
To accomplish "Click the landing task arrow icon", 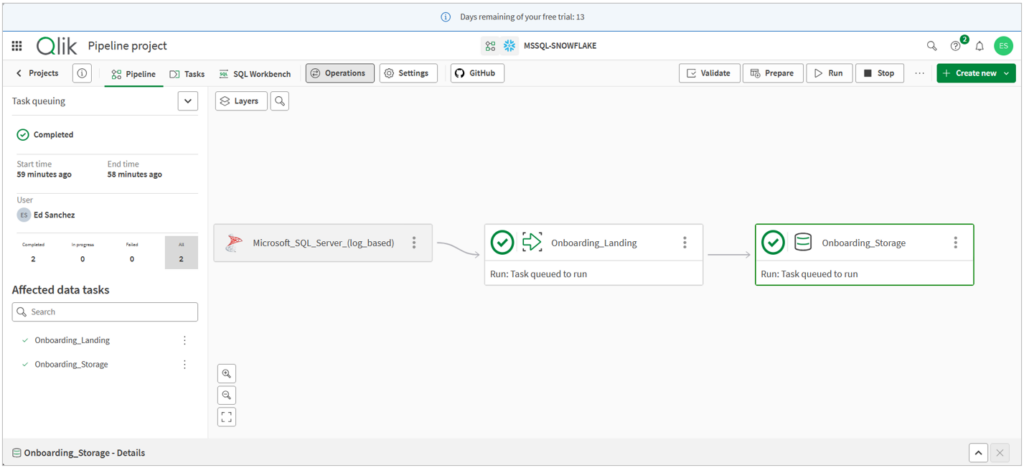I will click(532, 243).
